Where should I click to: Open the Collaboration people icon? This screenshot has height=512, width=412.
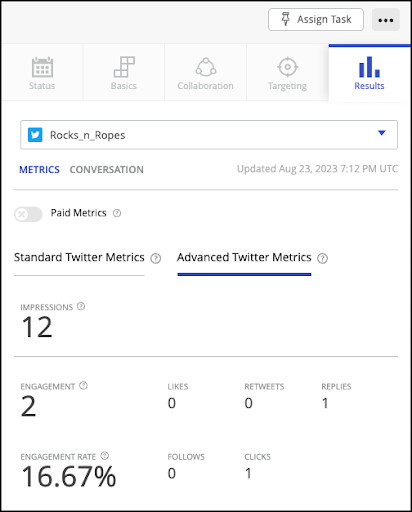[x=206, y=67]
